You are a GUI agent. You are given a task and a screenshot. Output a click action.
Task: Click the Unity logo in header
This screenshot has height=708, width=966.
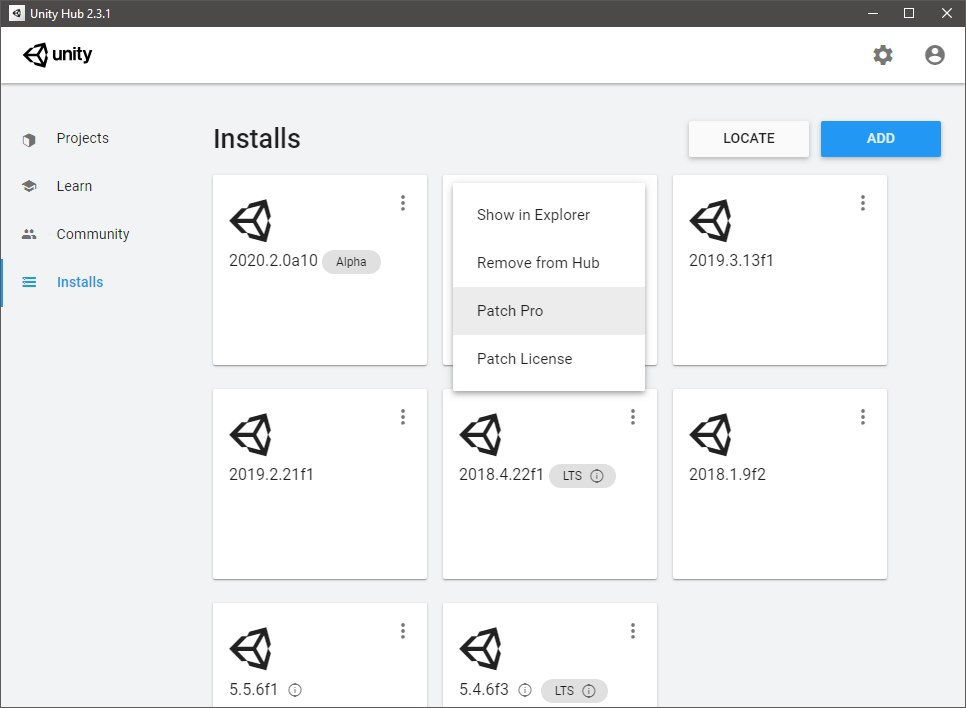(x=57, y=54)
